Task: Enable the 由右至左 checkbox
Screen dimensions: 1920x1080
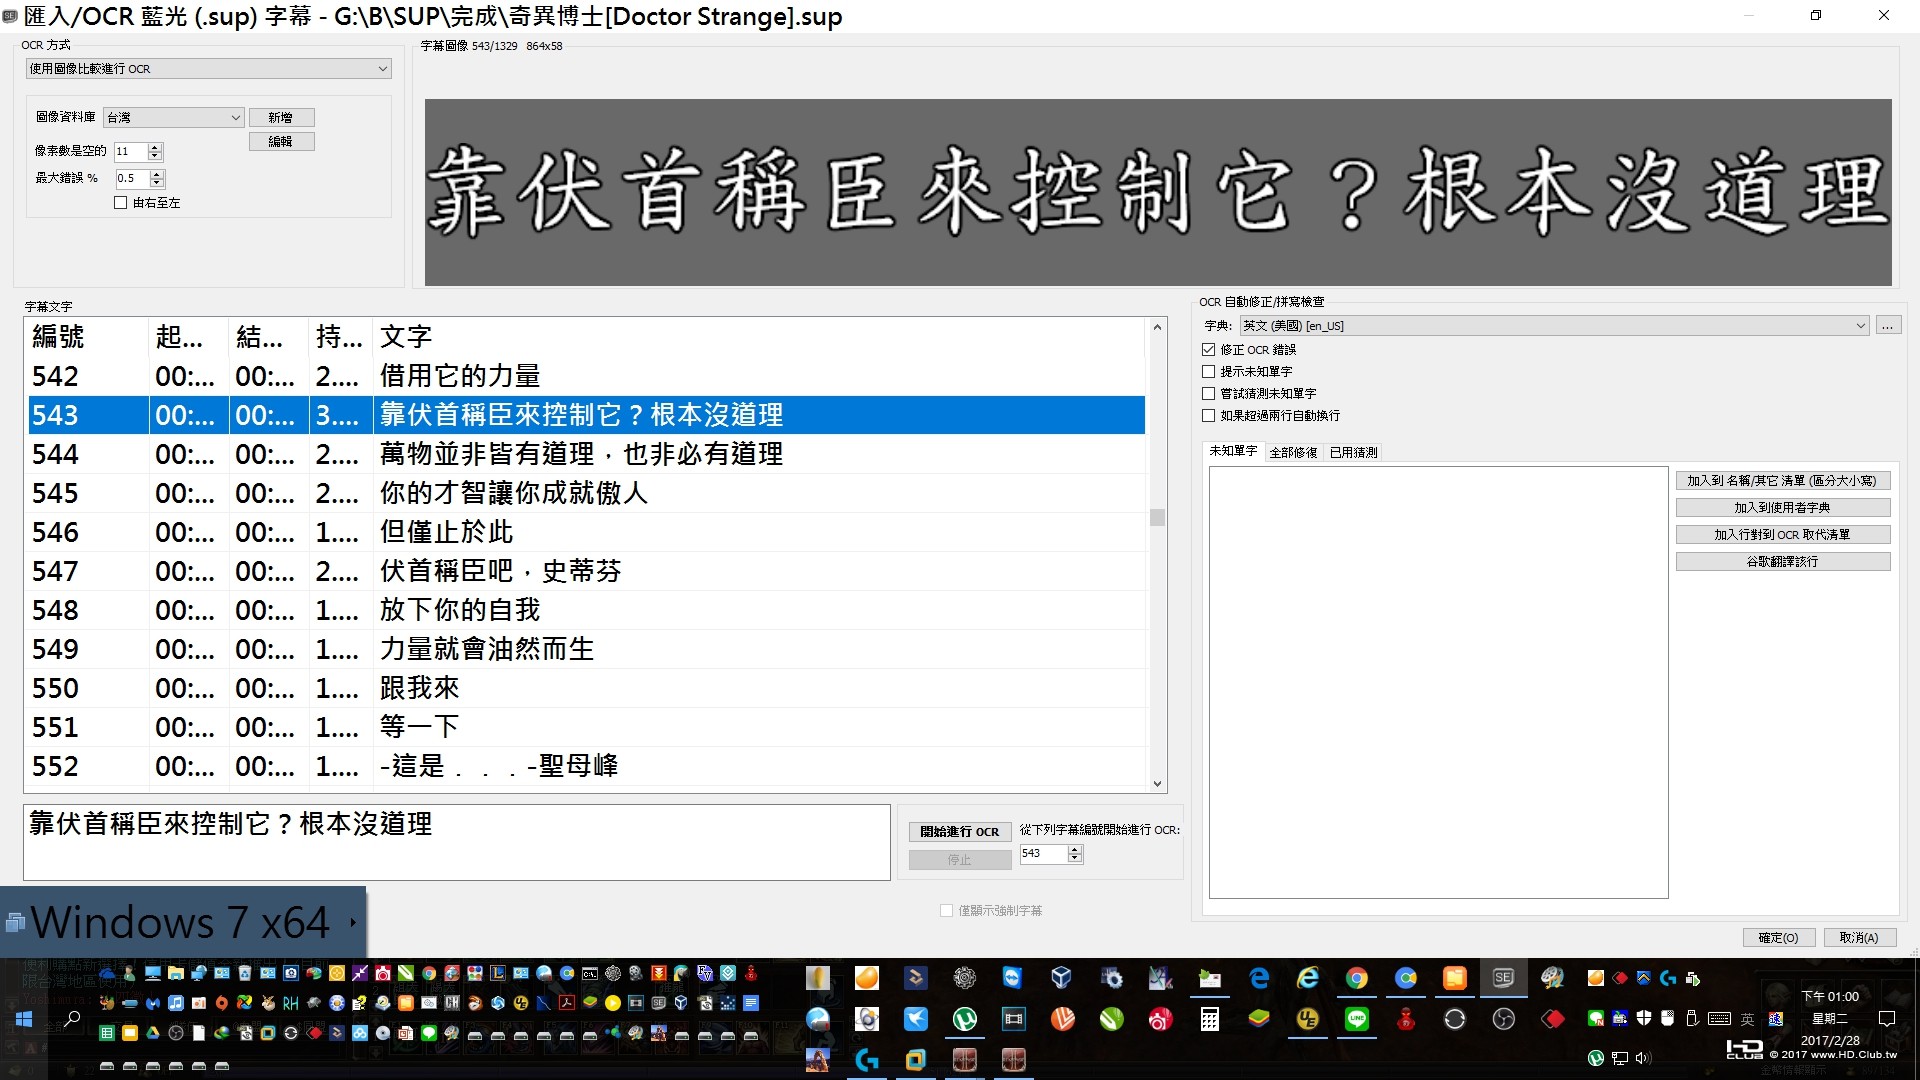Action: pos(120,202)
